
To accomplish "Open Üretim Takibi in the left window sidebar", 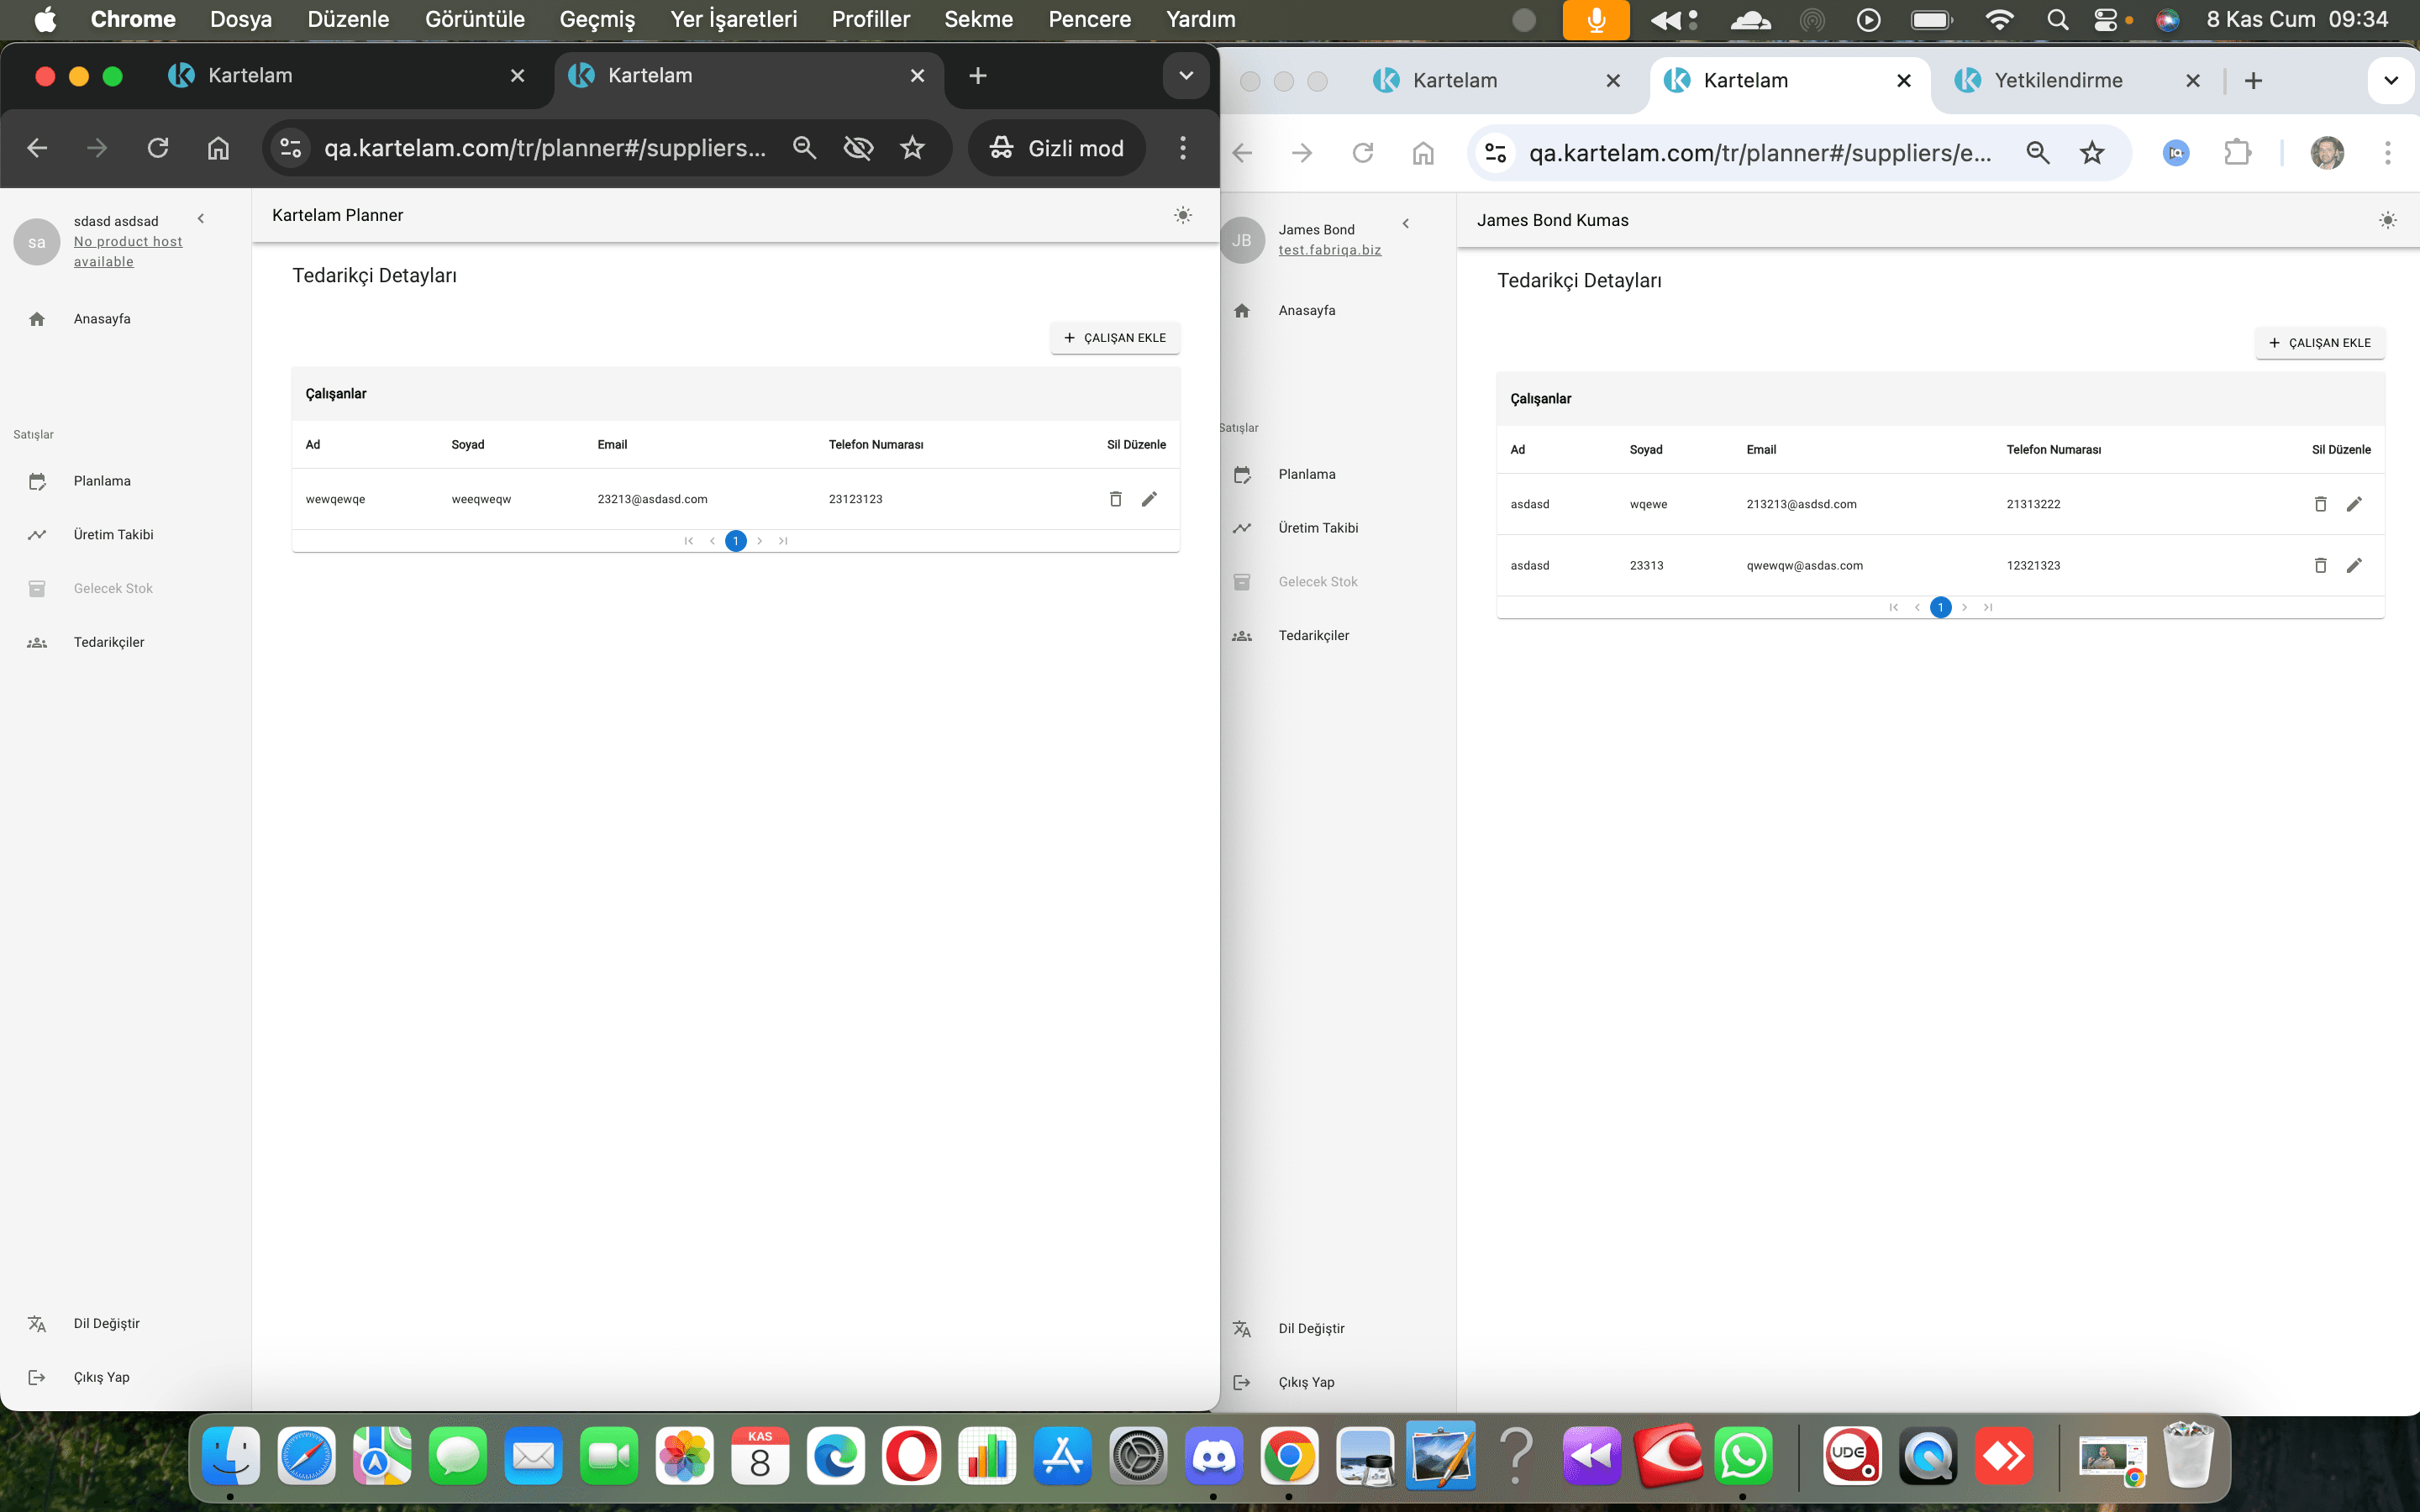I will (x=113, y=535).
